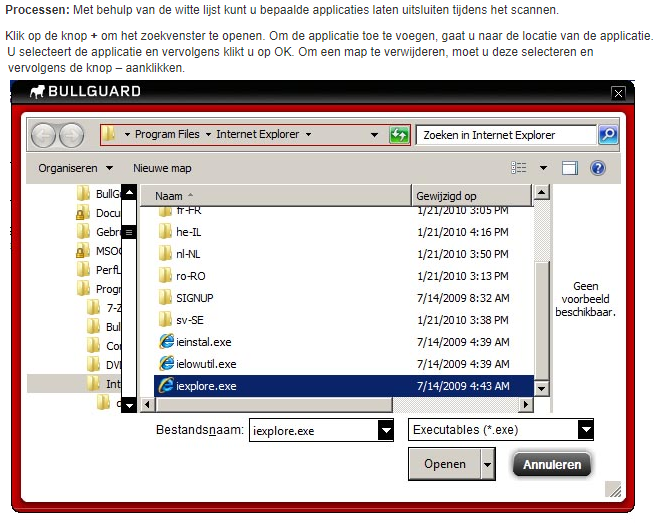659x525 pixels.
Task: Toggle the preview pane icon
Action: coord(569,168)
